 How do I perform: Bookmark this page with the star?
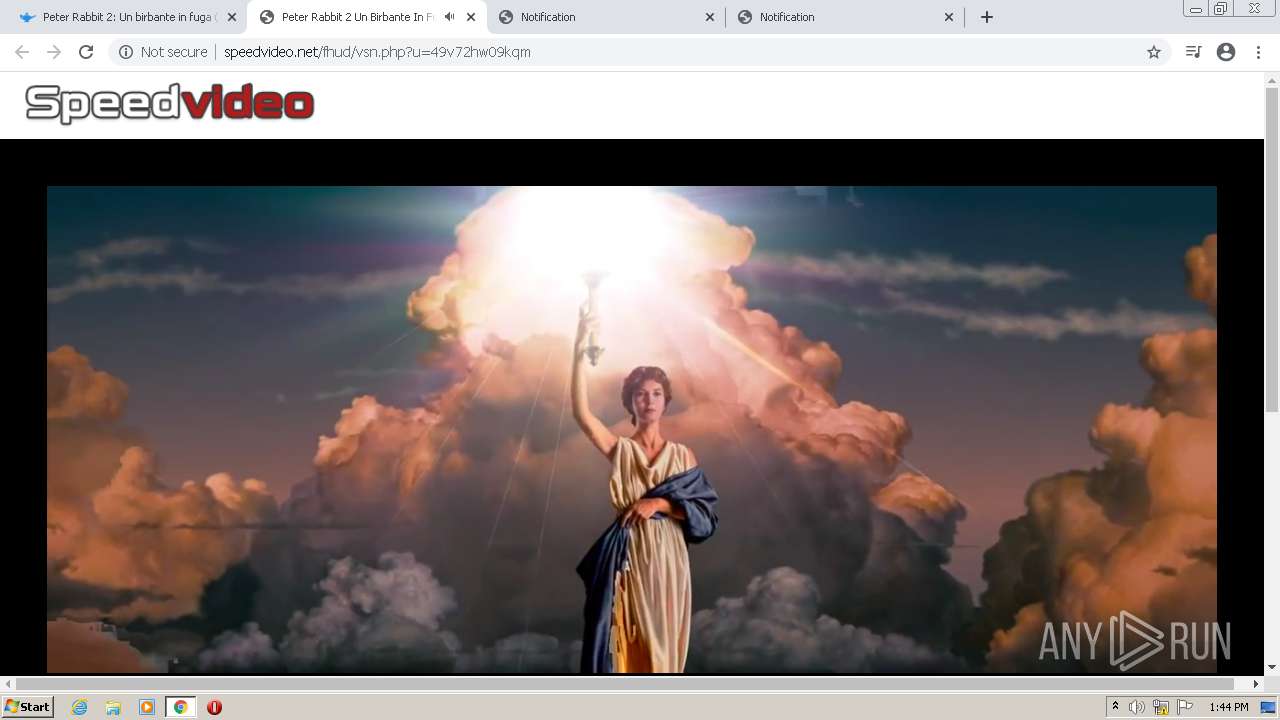[1154, 52]
